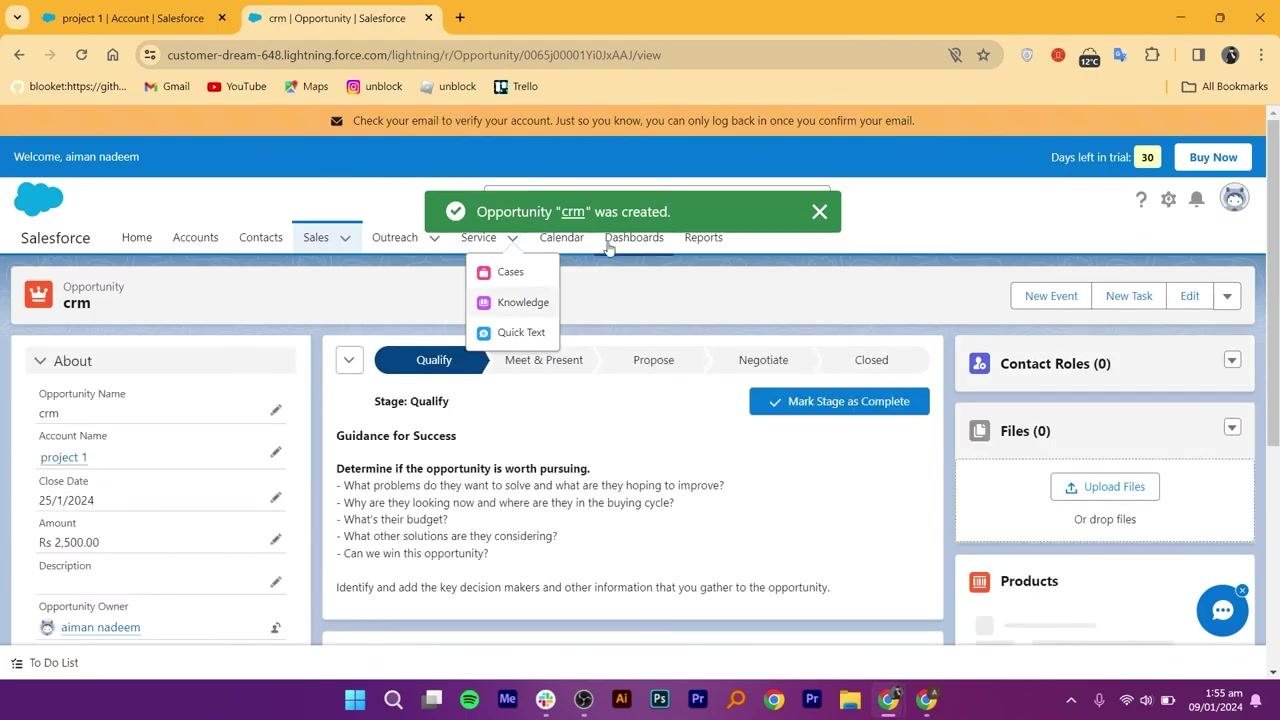Collapse the Service tab dropdown
The height and width of the screenshot is (720, 1280).
tap(512, 238)
